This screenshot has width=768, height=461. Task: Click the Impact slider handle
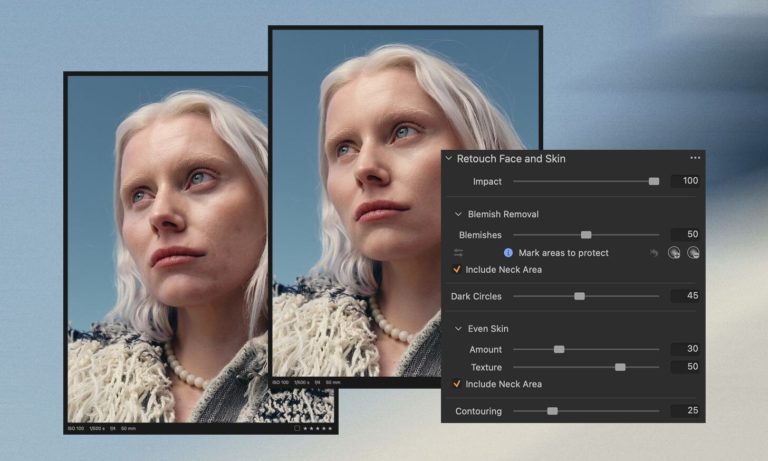pyautogui.click(x=654, y=181)
